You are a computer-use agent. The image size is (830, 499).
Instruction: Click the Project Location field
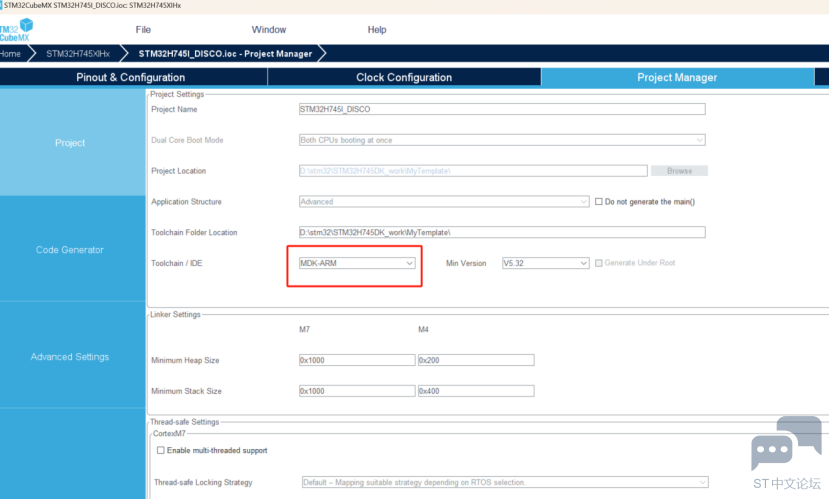click(x=473, y=170)
